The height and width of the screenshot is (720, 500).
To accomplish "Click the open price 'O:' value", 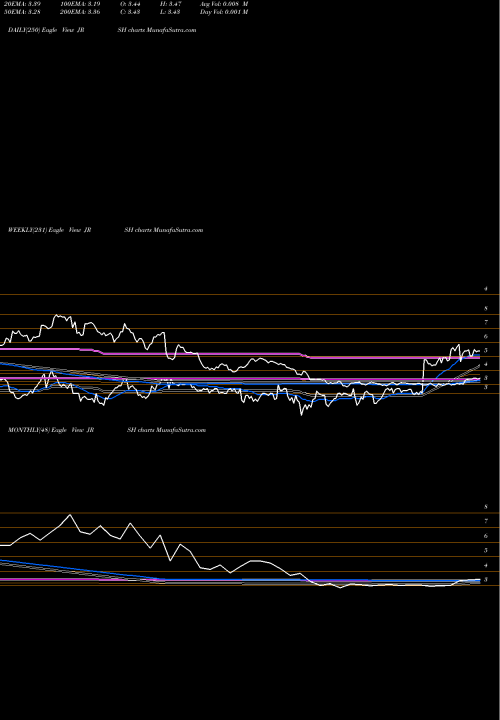I will (130, 4).
